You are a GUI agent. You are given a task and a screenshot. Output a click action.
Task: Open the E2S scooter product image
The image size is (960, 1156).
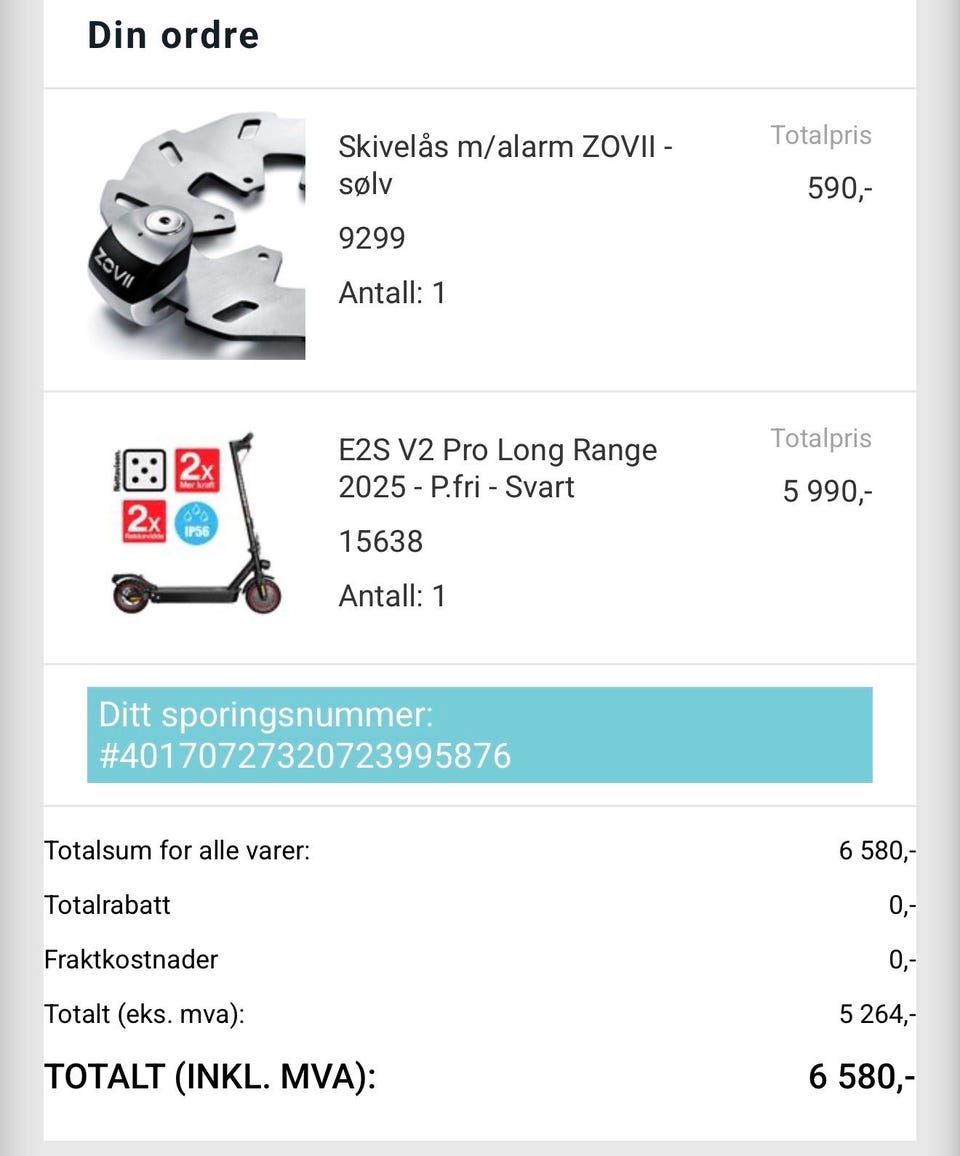tap(196, 523)
